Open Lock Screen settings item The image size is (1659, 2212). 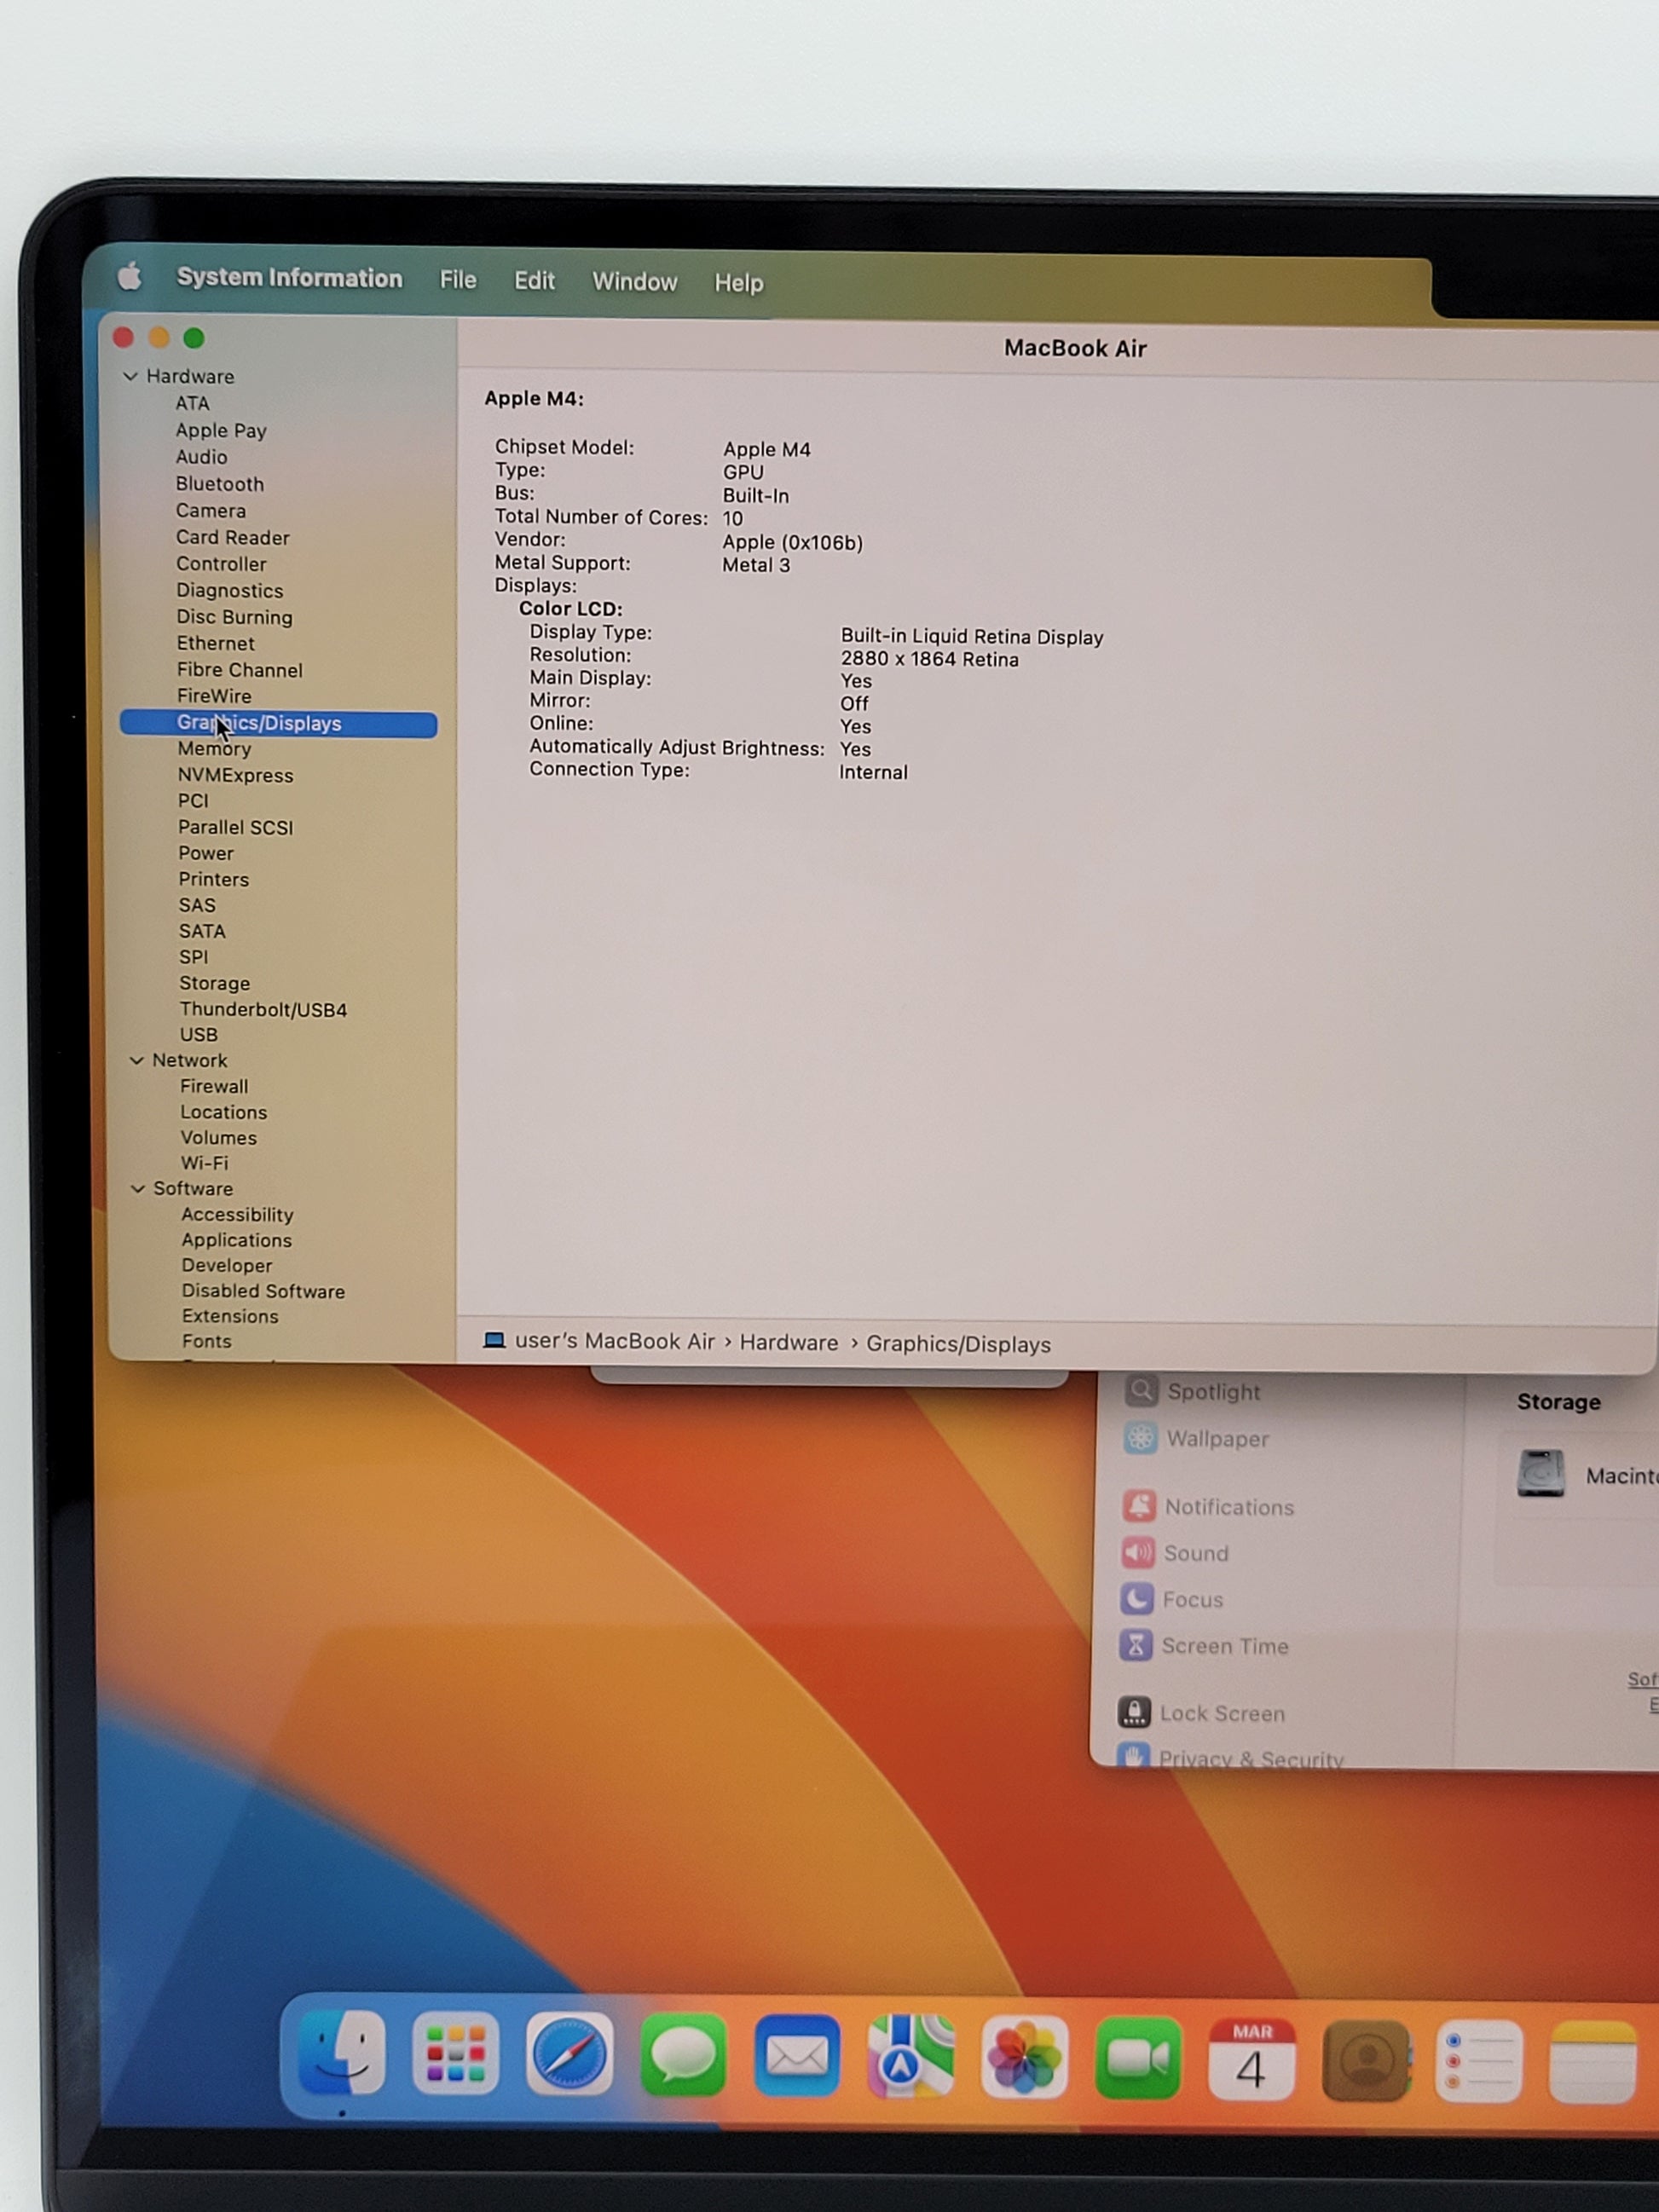coord(1221,1713)
